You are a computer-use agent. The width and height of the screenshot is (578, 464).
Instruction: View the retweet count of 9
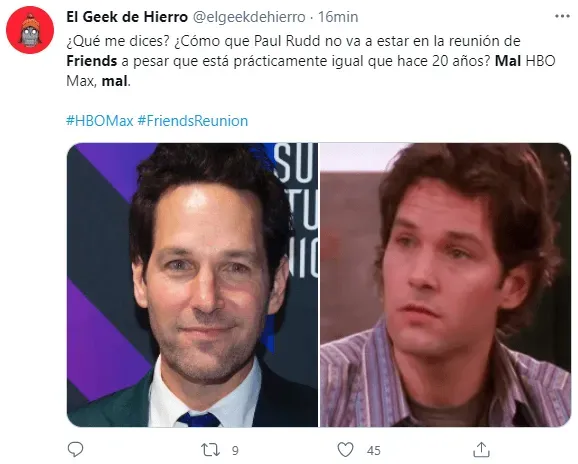[235, 450]
